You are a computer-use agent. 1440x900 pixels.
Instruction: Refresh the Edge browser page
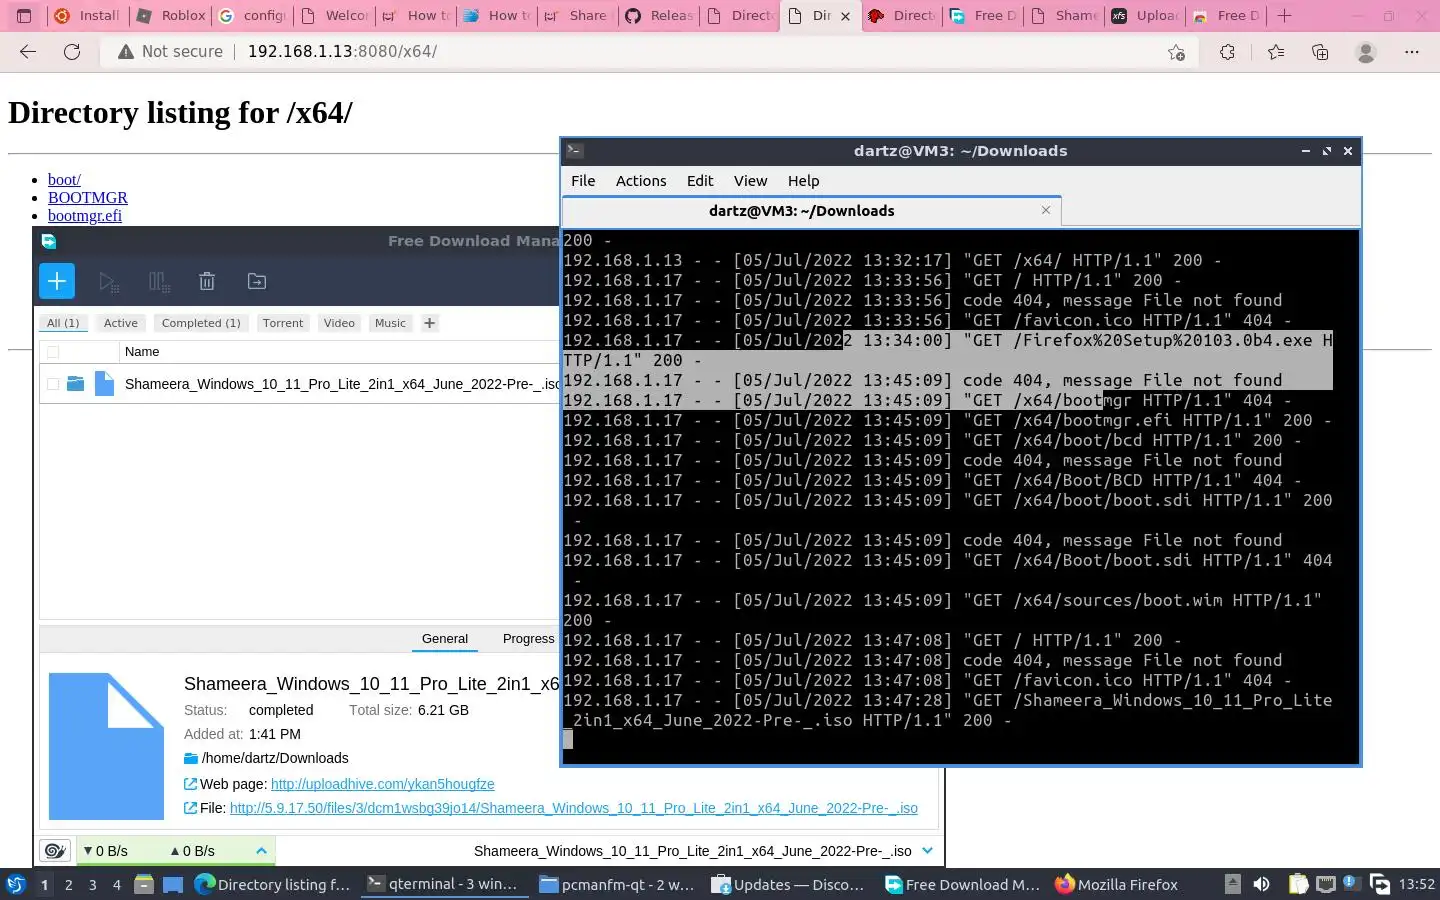pyautogui.click(x=72, y=52)
